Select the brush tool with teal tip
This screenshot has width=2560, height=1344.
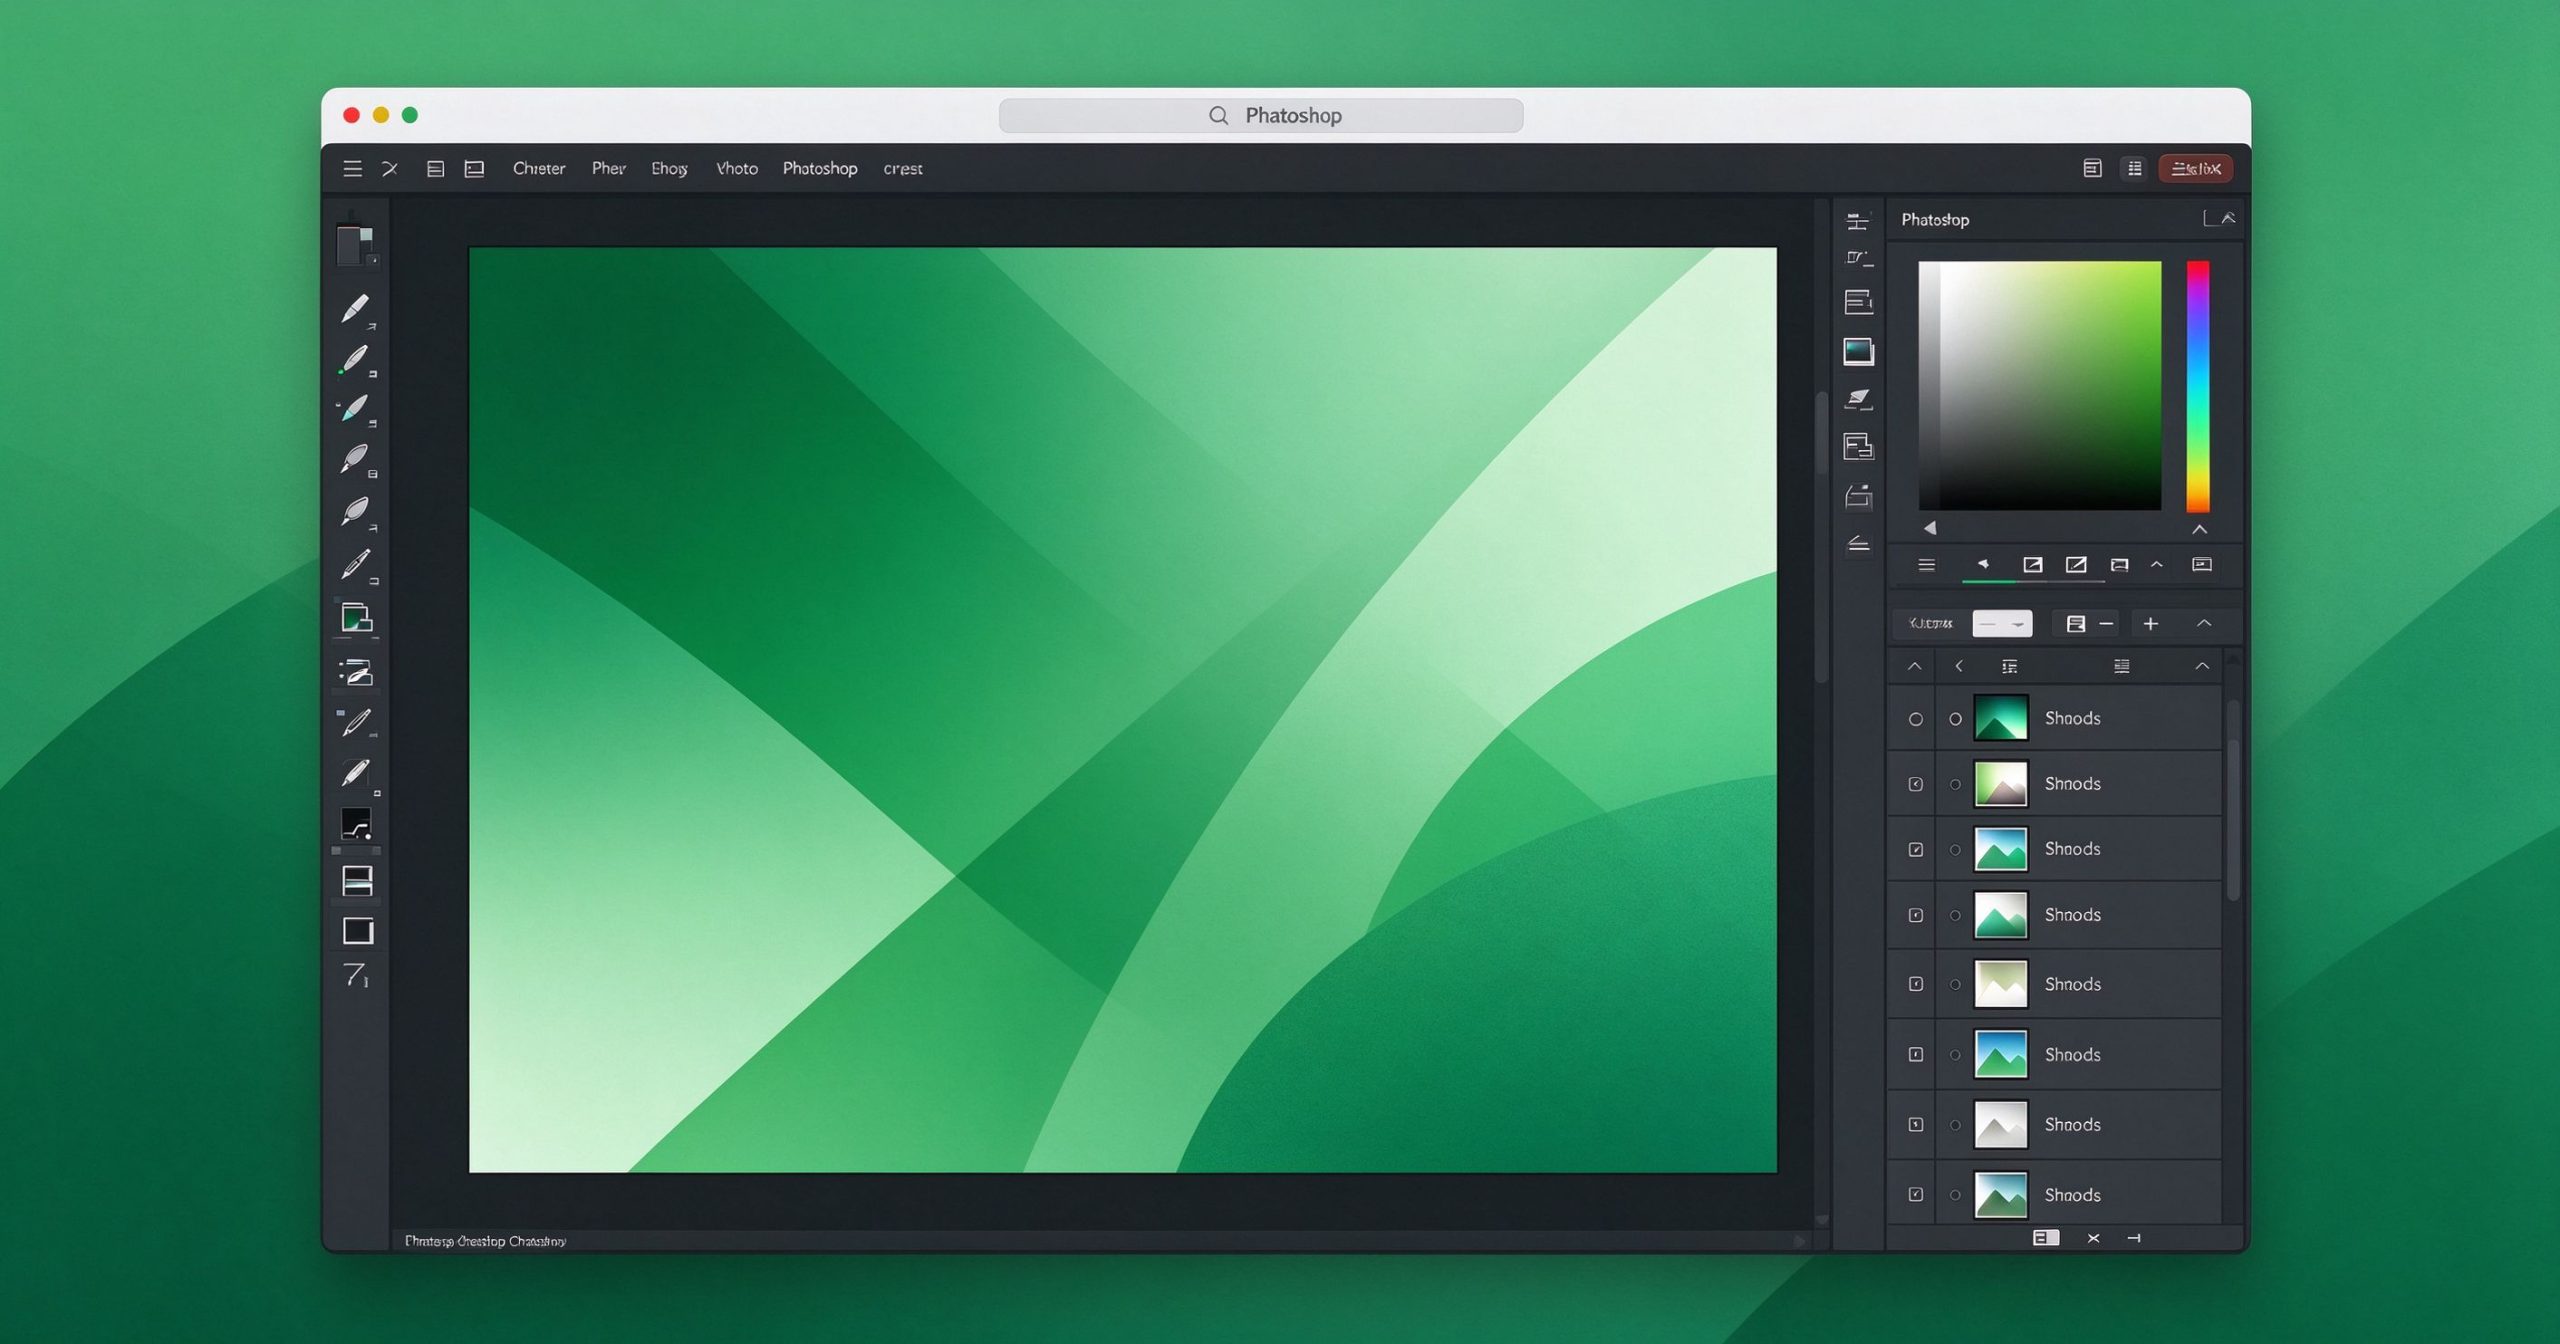(355, 409)
